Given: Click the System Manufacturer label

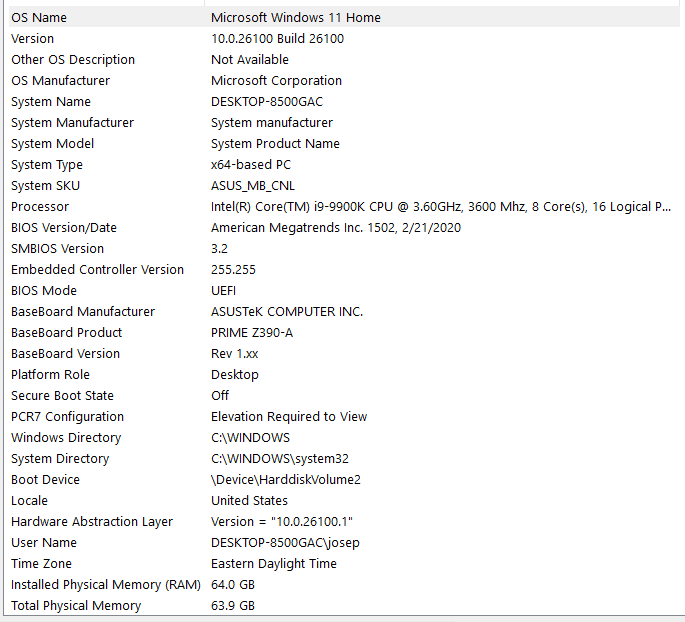Looking at the screenshot, I should click(73, 123).
